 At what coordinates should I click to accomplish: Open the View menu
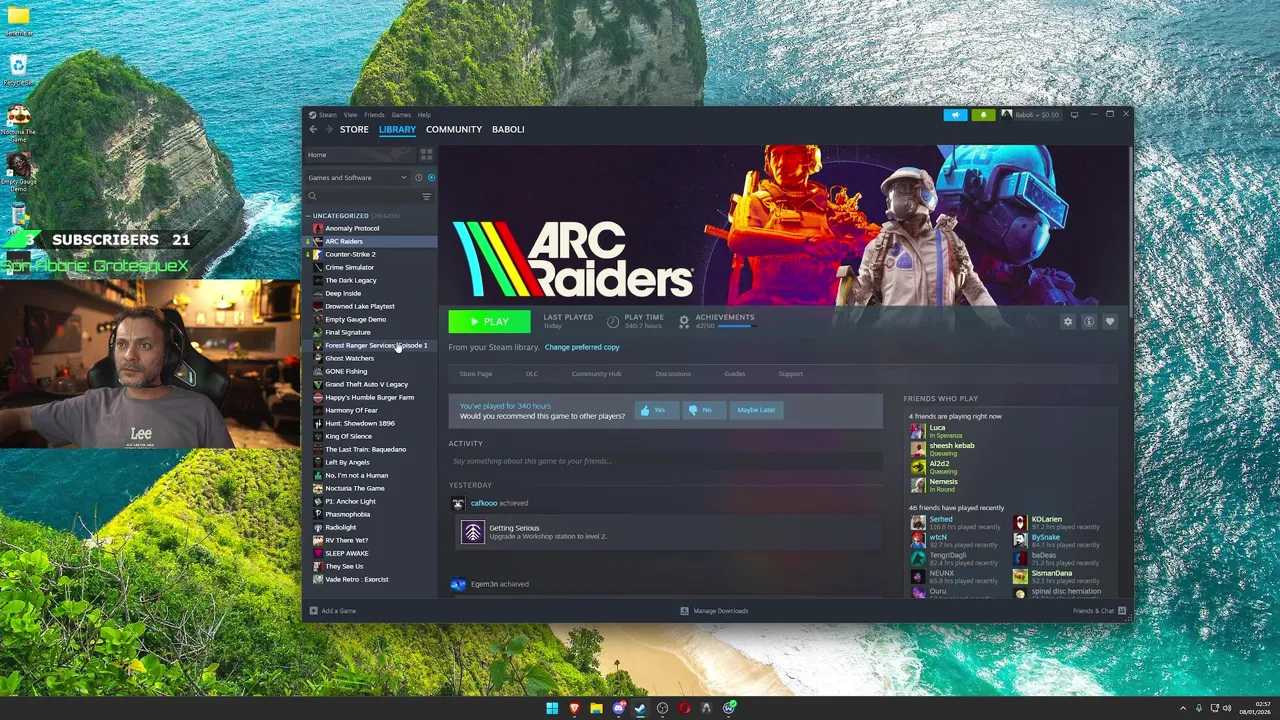350,115
